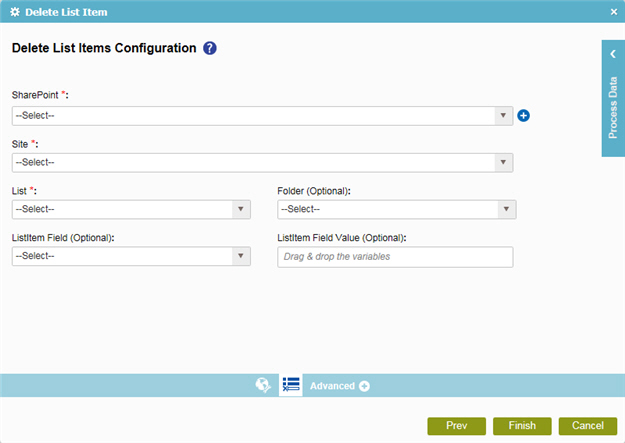Click the help question mark icon

click(210, 48)
